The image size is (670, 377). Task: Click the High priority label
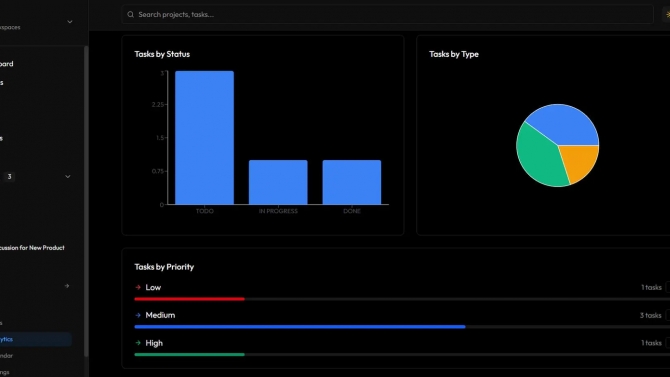[x=154, y=343]
